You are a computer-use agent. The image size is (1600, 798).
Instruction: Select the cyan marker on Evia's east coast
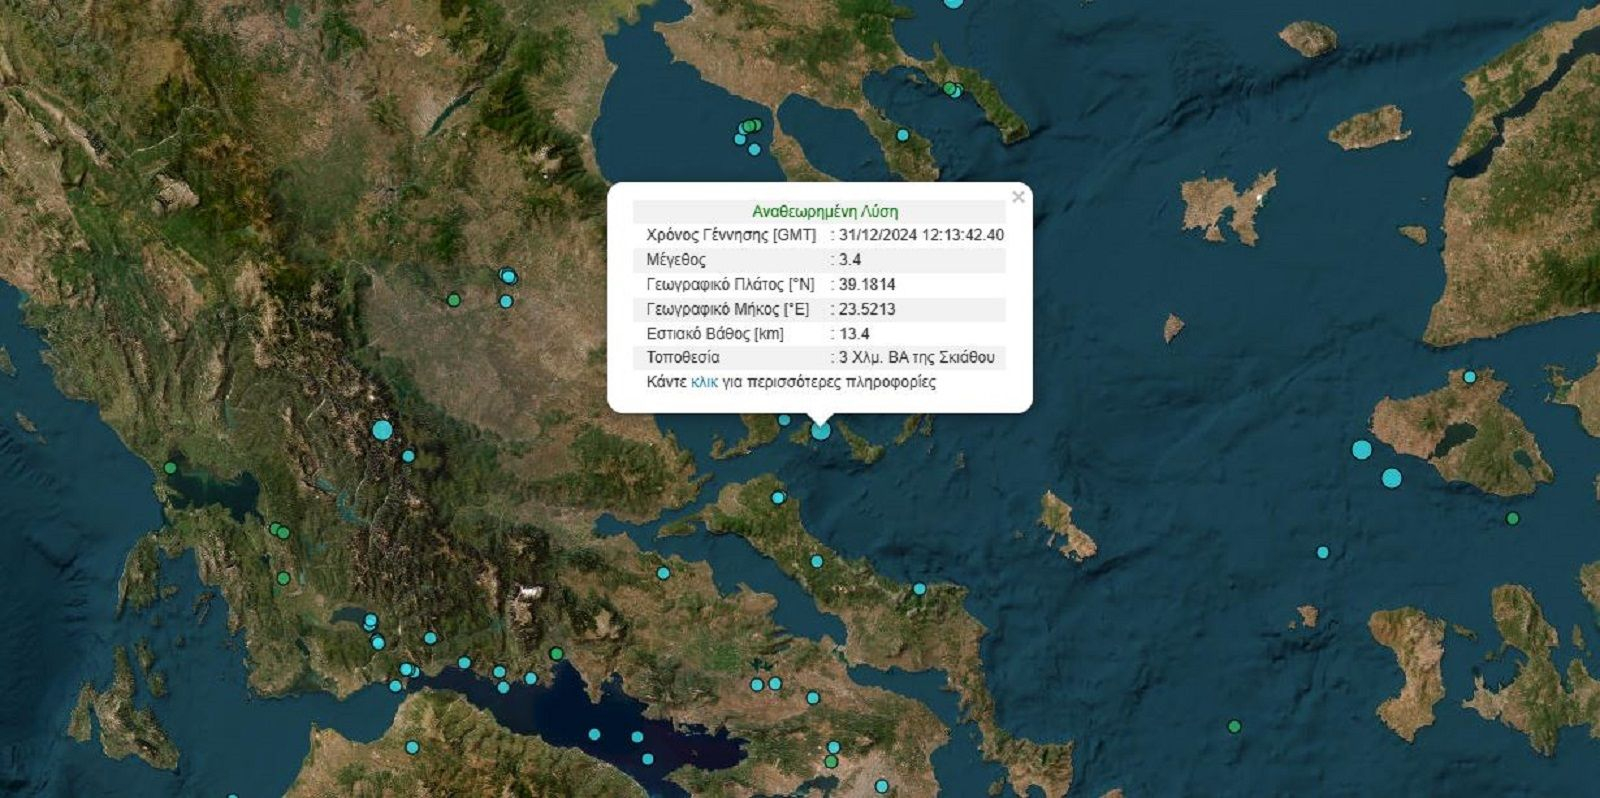919,589
